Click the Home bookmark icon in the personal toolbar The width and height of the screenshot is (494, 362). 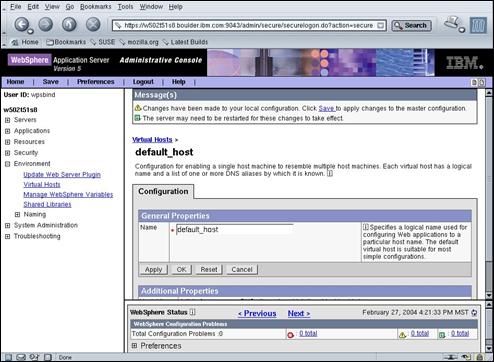point(15,42)
